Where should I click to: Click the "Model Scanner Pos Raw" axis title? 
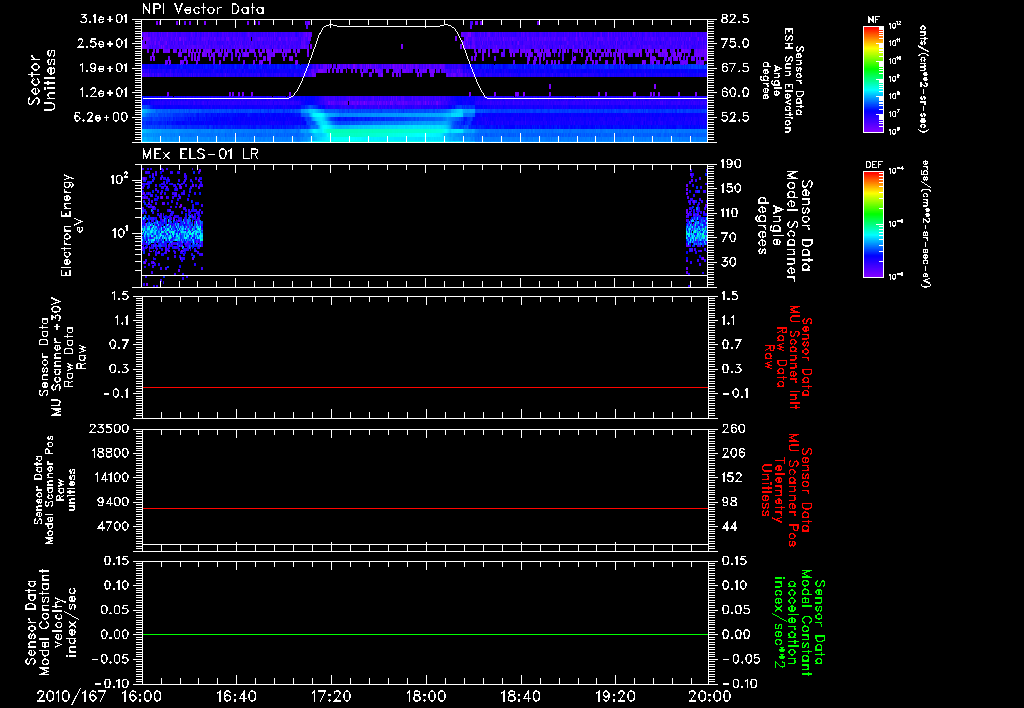pyautogui.click(x=55, y=490)
